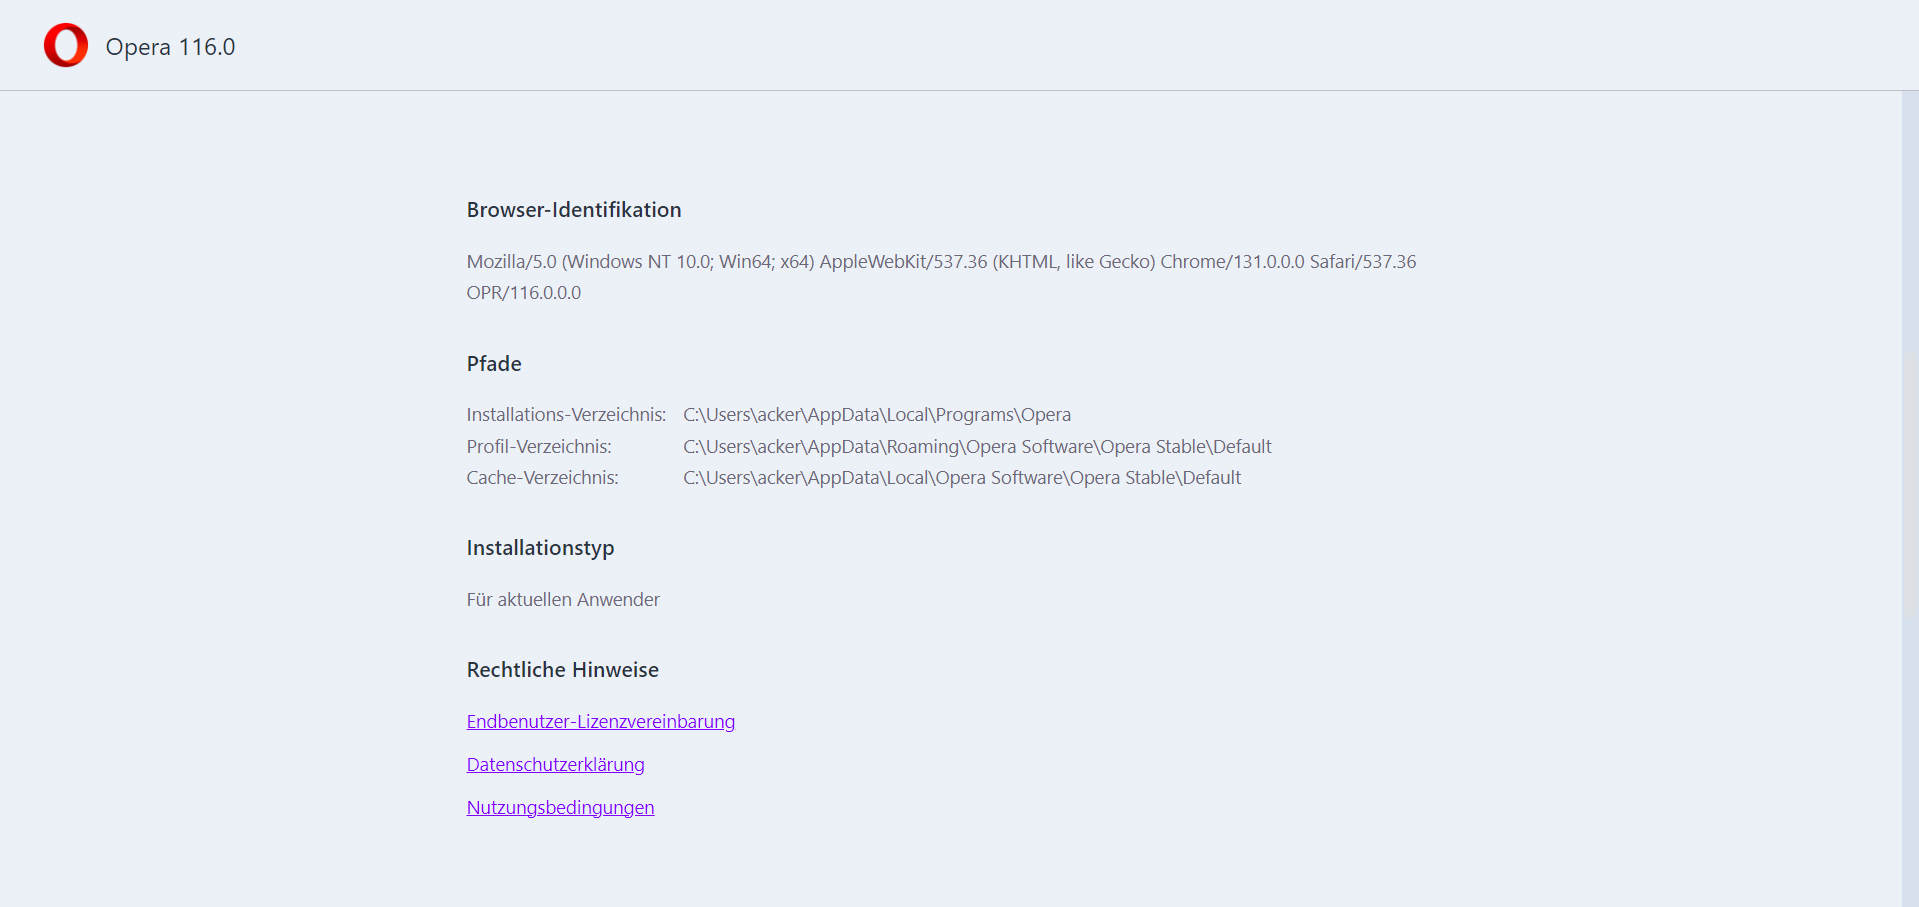
Task: Click the Pfade heading
Action: point(494,364)
